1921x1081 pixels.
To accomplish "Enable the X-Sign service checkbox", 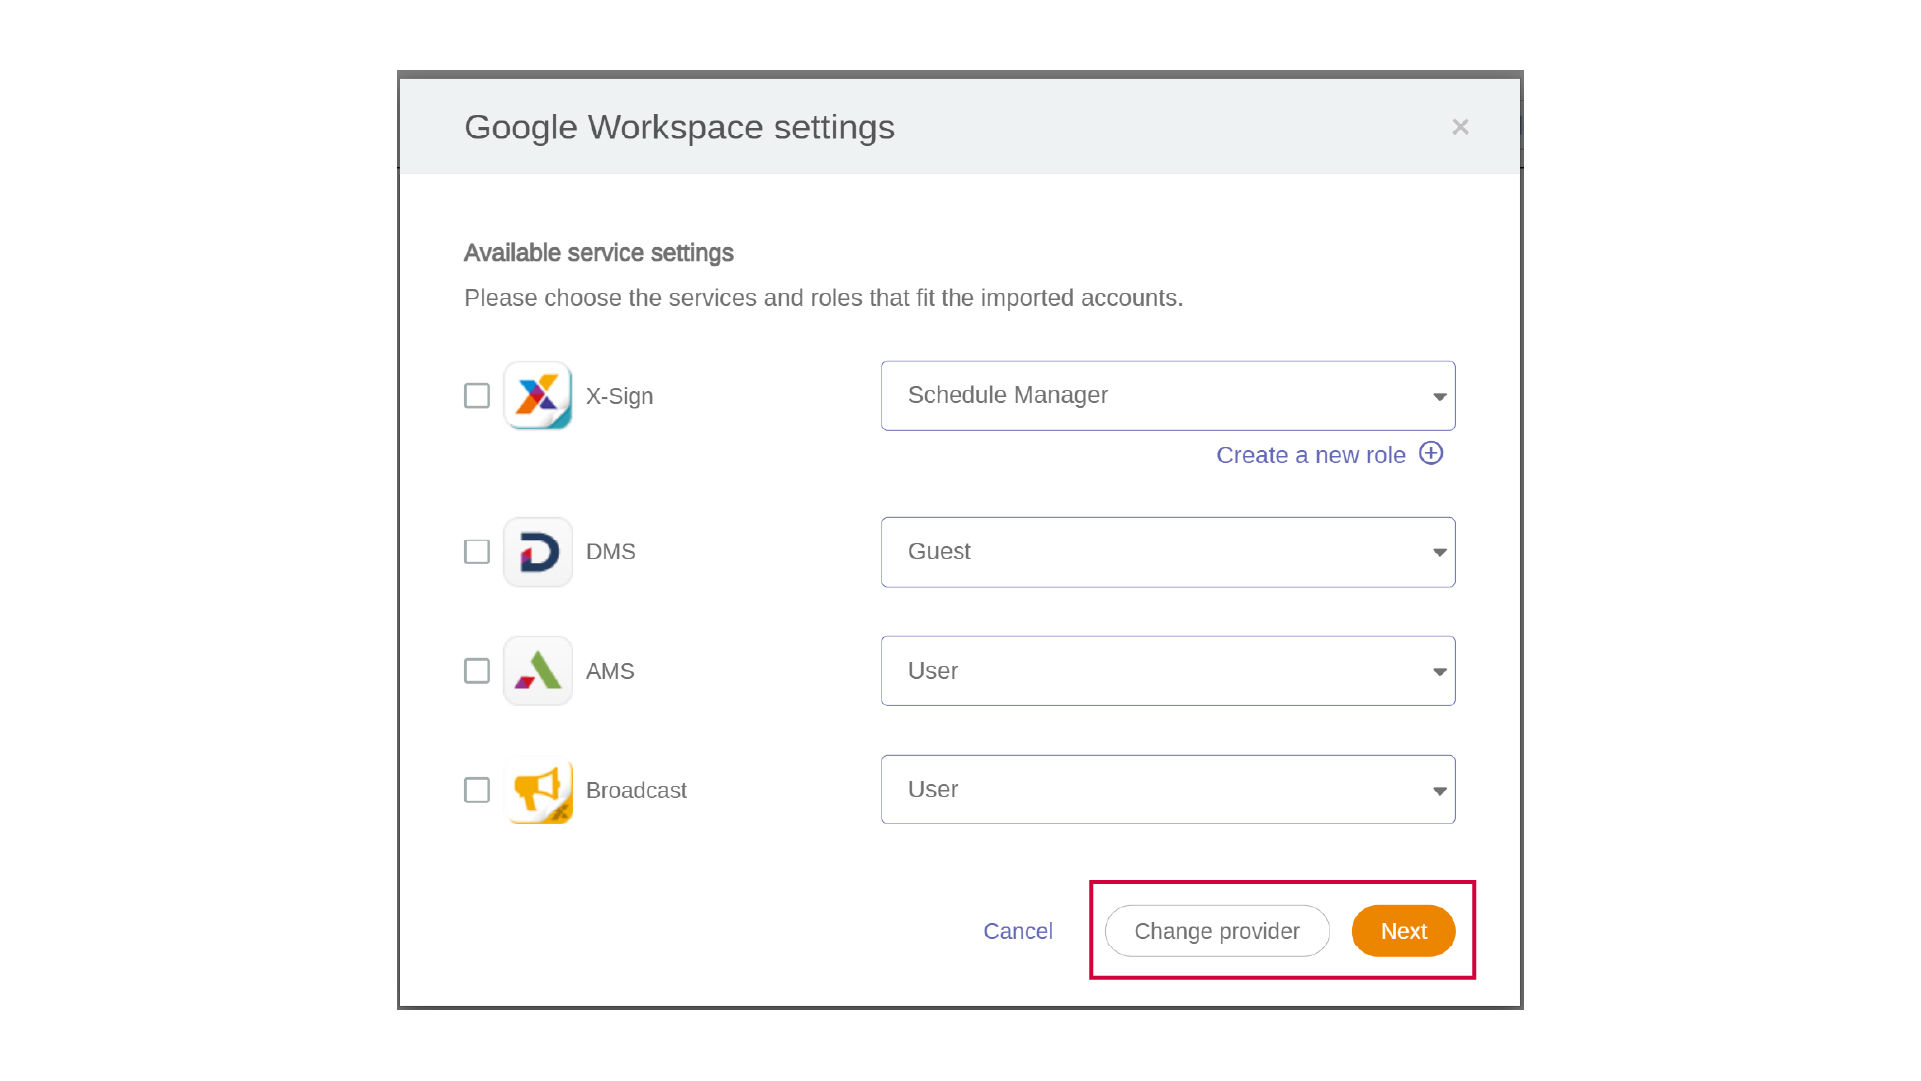I will [x=477, y=396].
